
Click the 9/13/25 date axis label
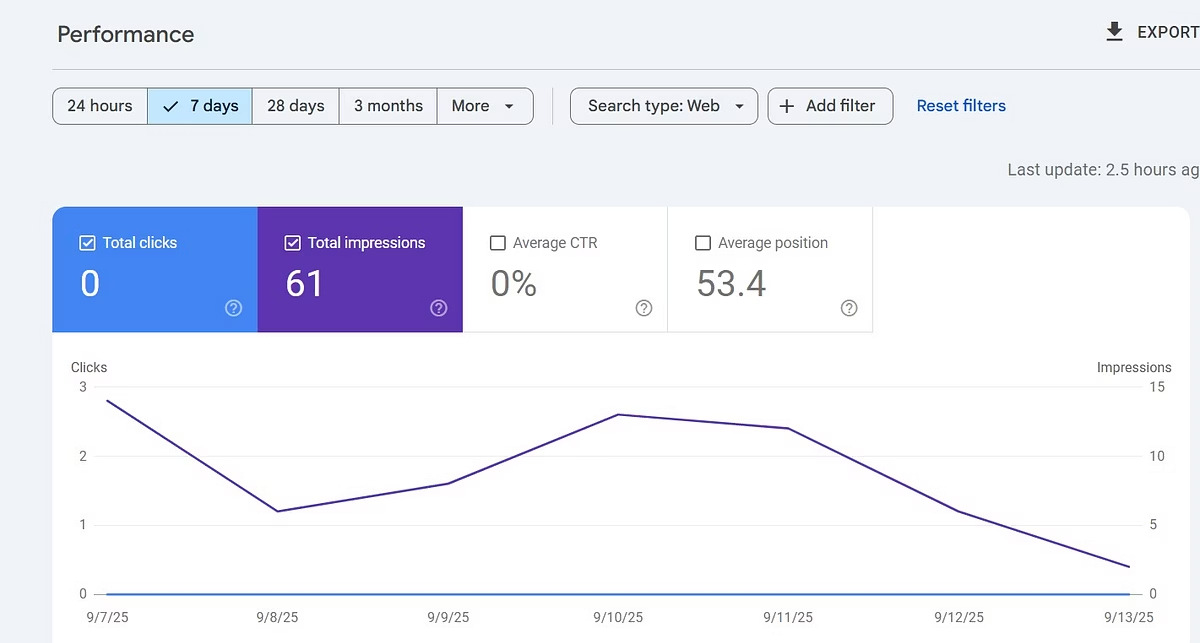tap(1129, 618)
